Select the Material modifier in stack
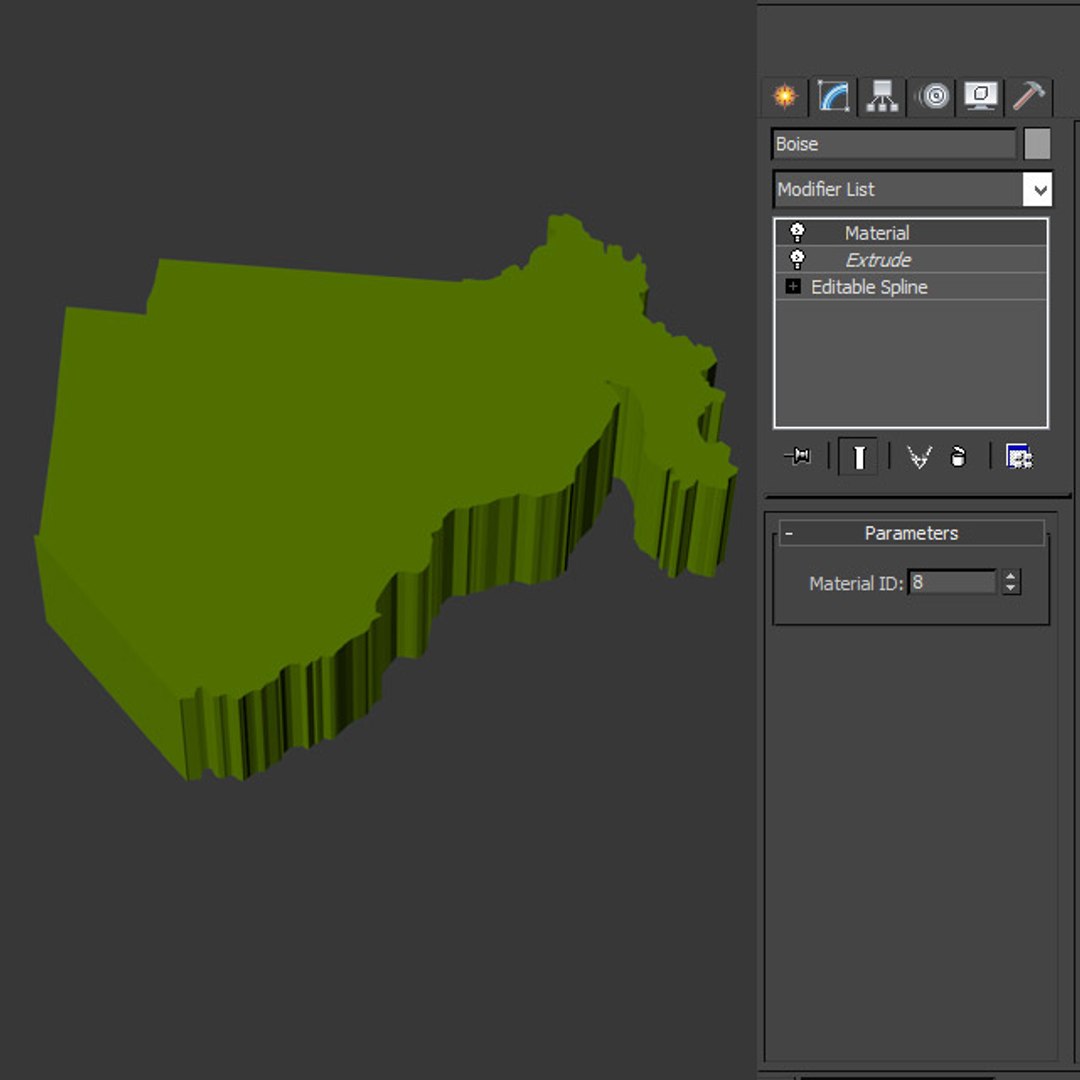 pyautogui.click(x=911, y=233)
